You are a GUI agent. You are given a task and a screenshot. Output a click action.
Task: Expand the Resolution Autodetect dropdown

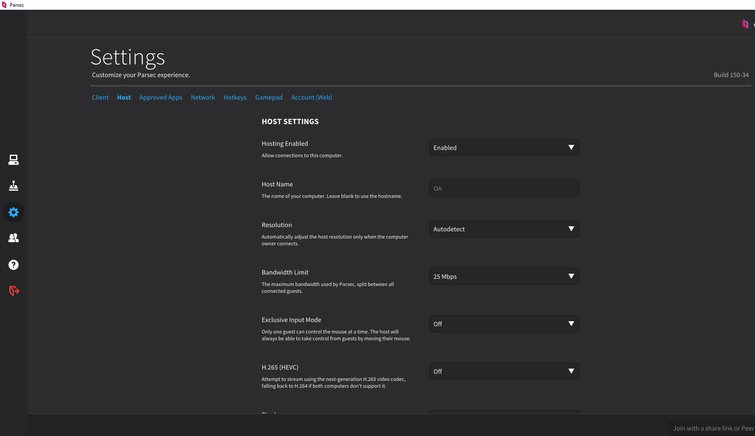click(x=504, y=229)
